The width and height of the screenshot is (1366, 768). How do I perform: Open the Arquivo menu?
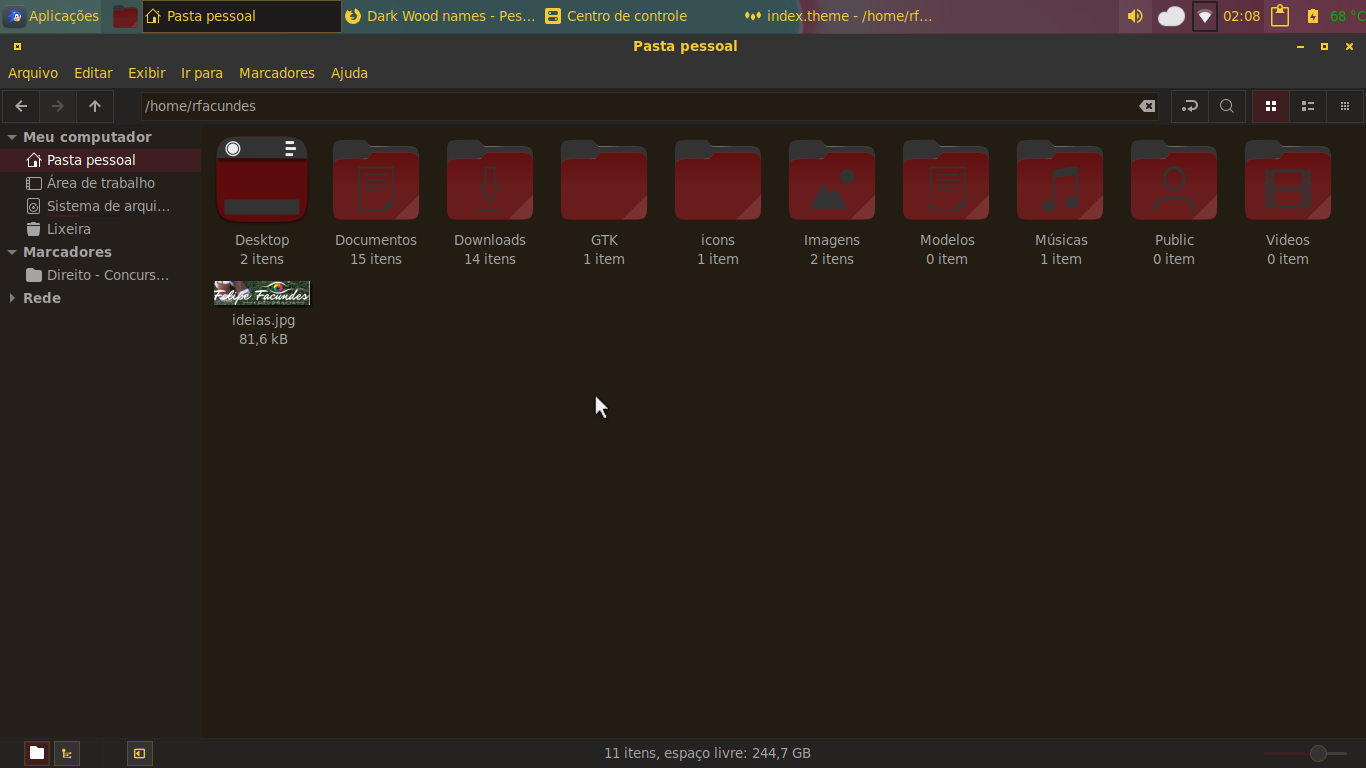[33, 73]
